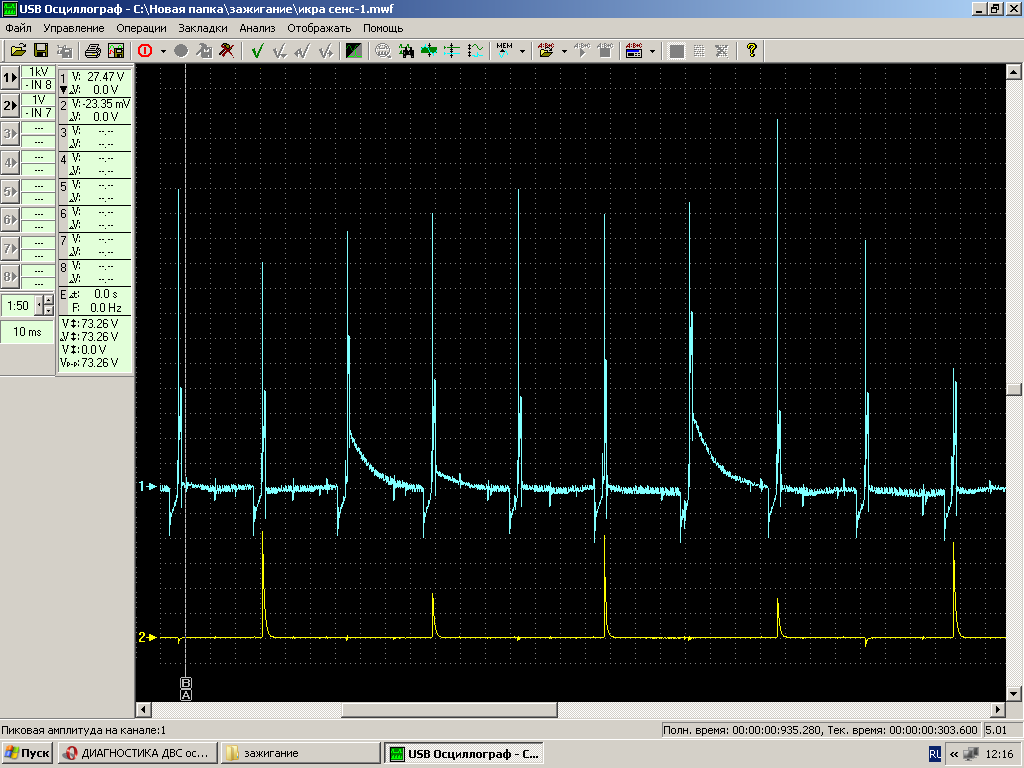Select the 1kV range field for channel 1

point(39,72)
